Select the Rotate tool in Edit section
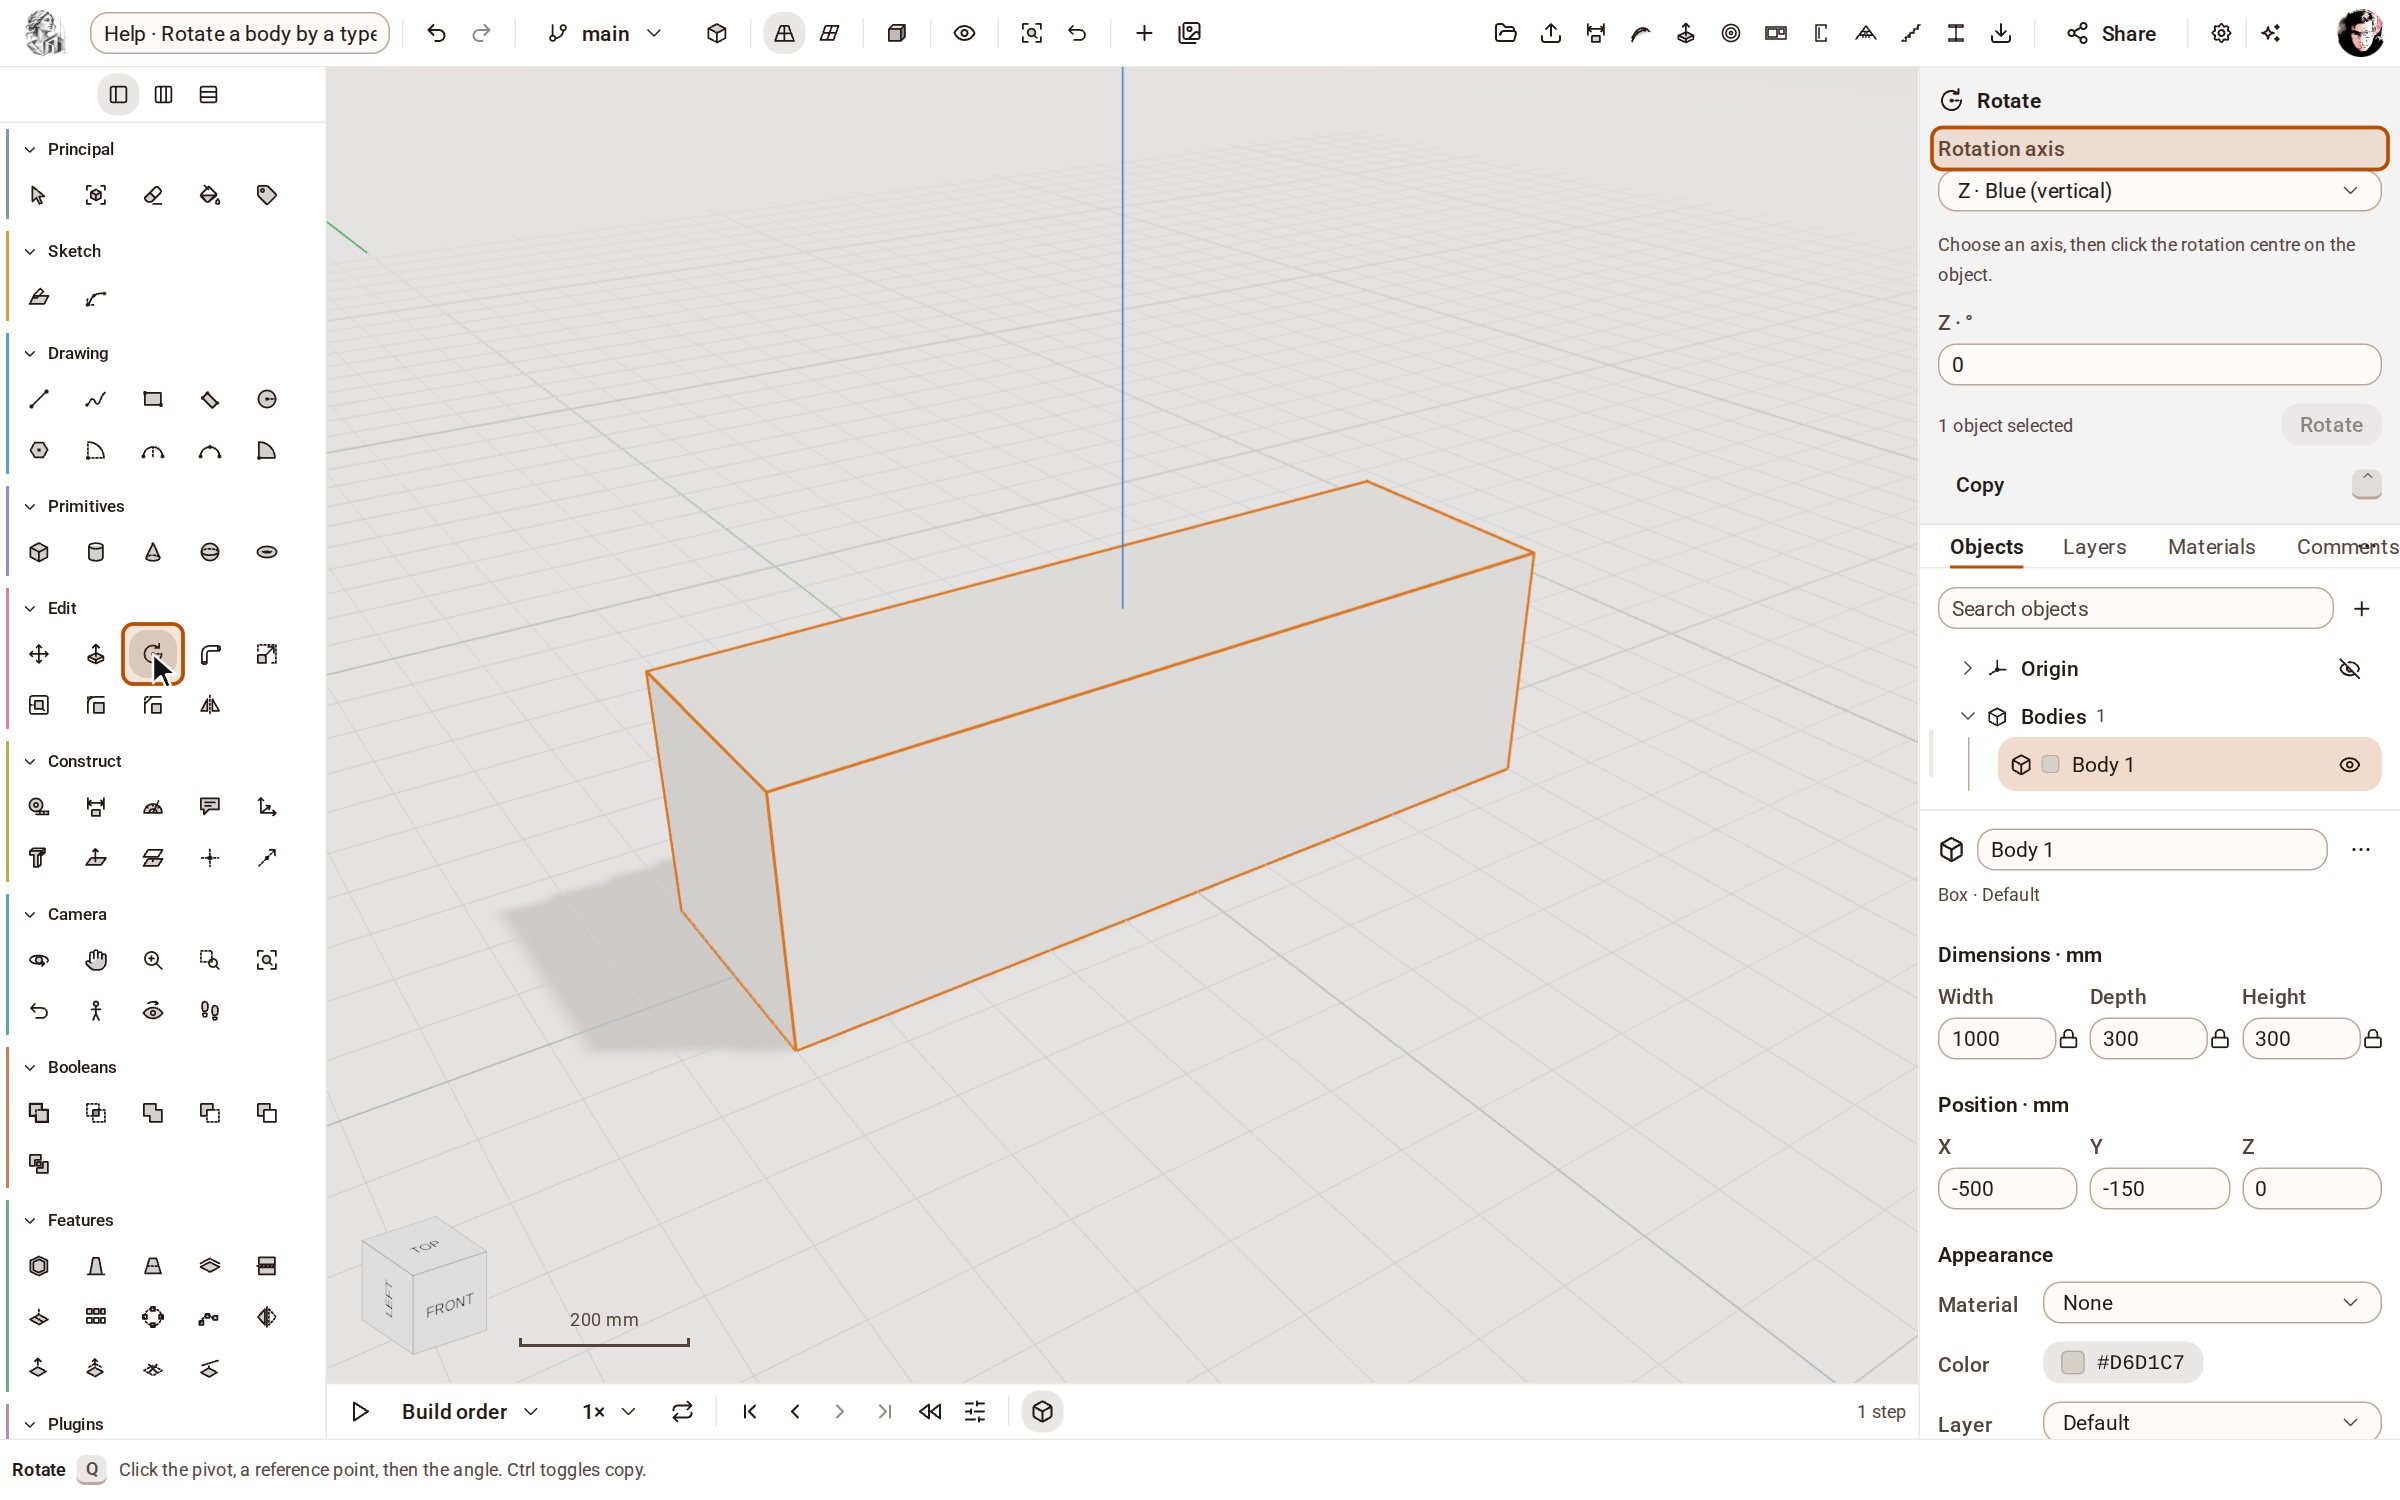Image resolution: width=2400 pixels, height=1500 pixels. pos(153,654)
